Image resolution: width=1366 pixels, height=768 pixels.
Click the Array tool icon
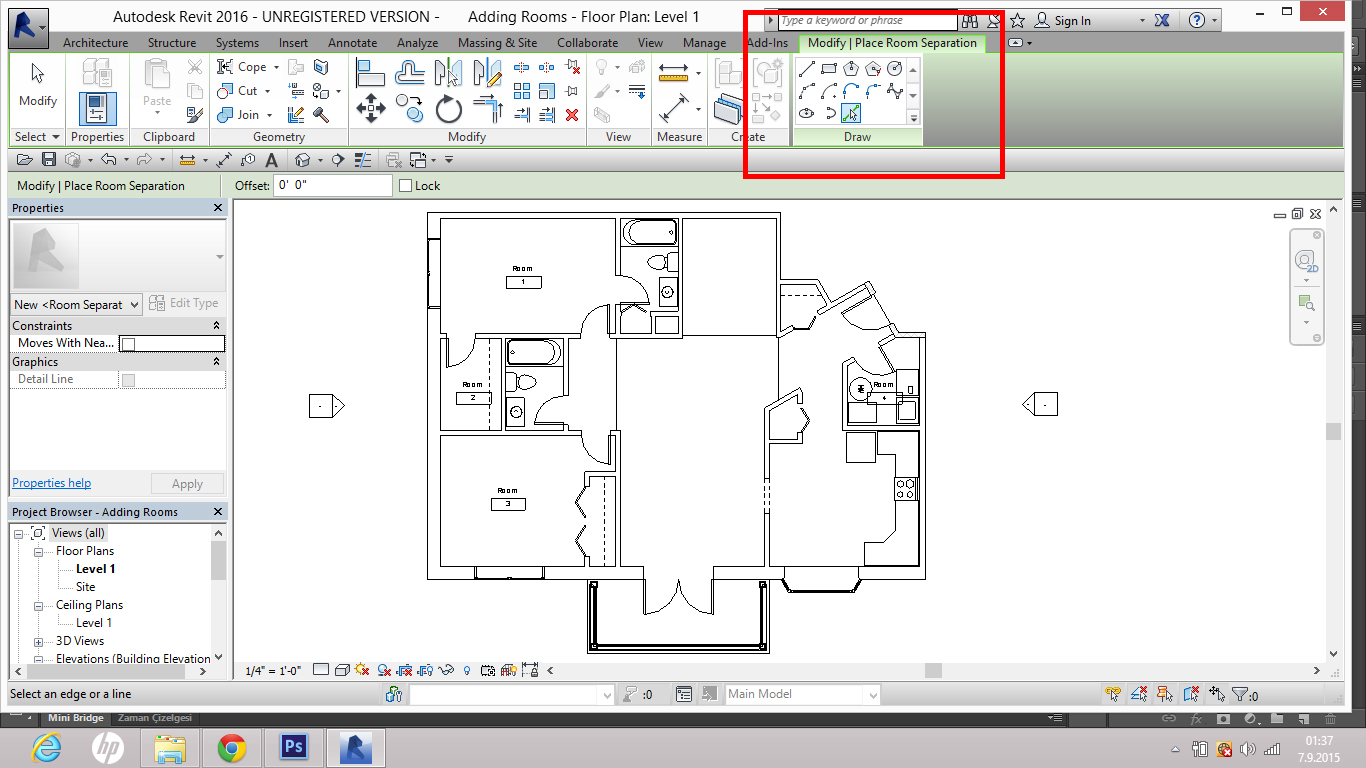(522, 91)
